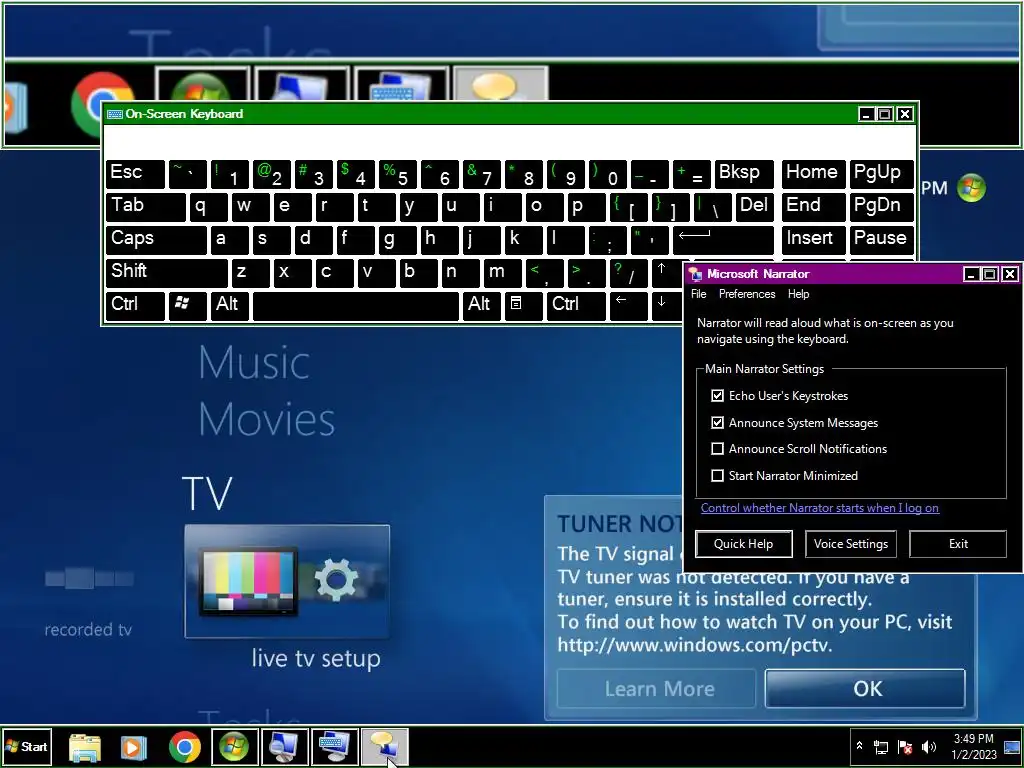Click Media Center green Windows logo
Image resolution: width=1024 pixels, height=768 pixels.
tap(971, 188)
